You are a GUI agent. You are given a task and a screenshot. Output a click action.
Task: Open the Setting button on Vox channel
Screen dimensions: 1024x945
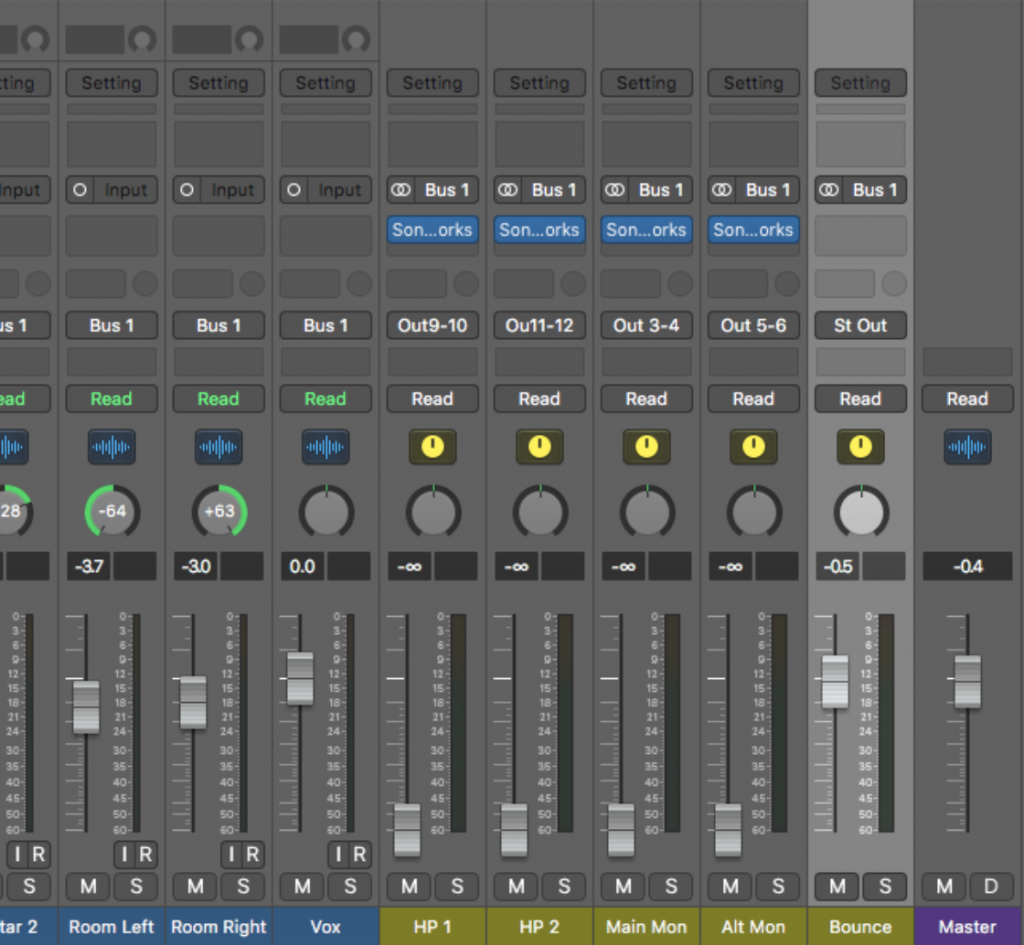[x=325, y=83]
